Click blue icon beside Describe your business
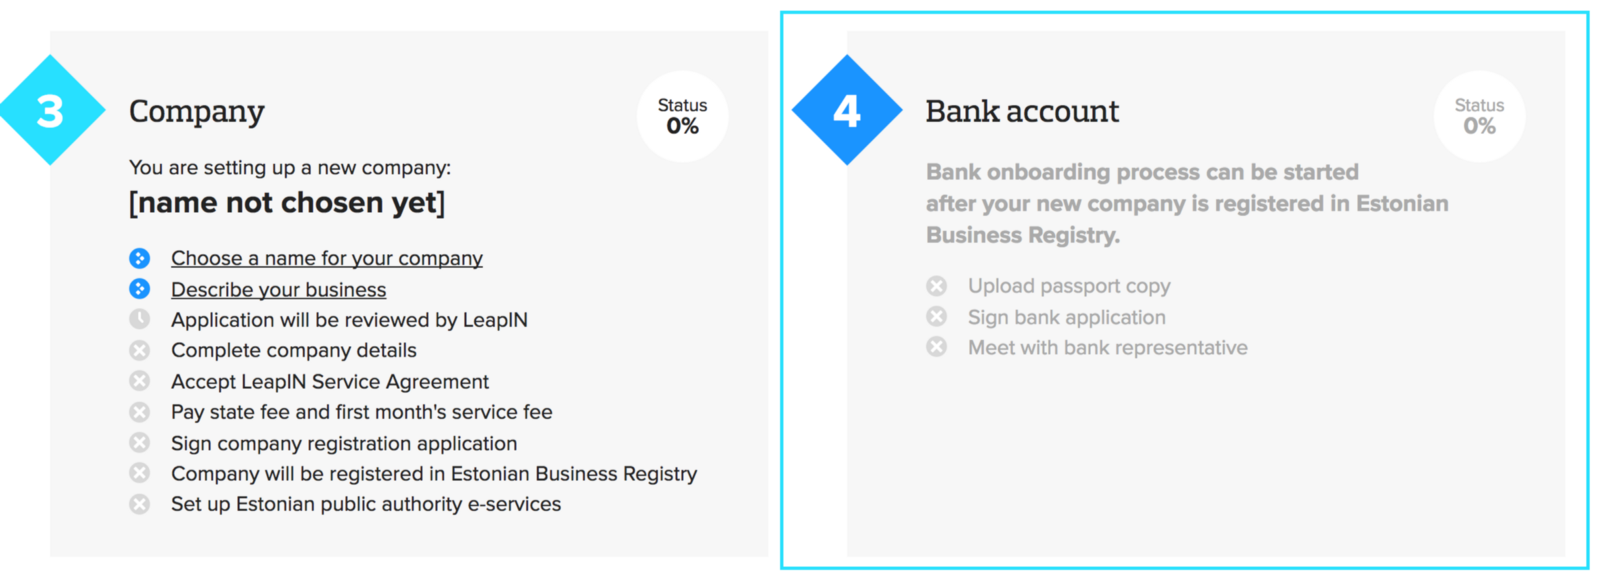The height and width of the screenshot is (575, 1600). coord(140,289)
